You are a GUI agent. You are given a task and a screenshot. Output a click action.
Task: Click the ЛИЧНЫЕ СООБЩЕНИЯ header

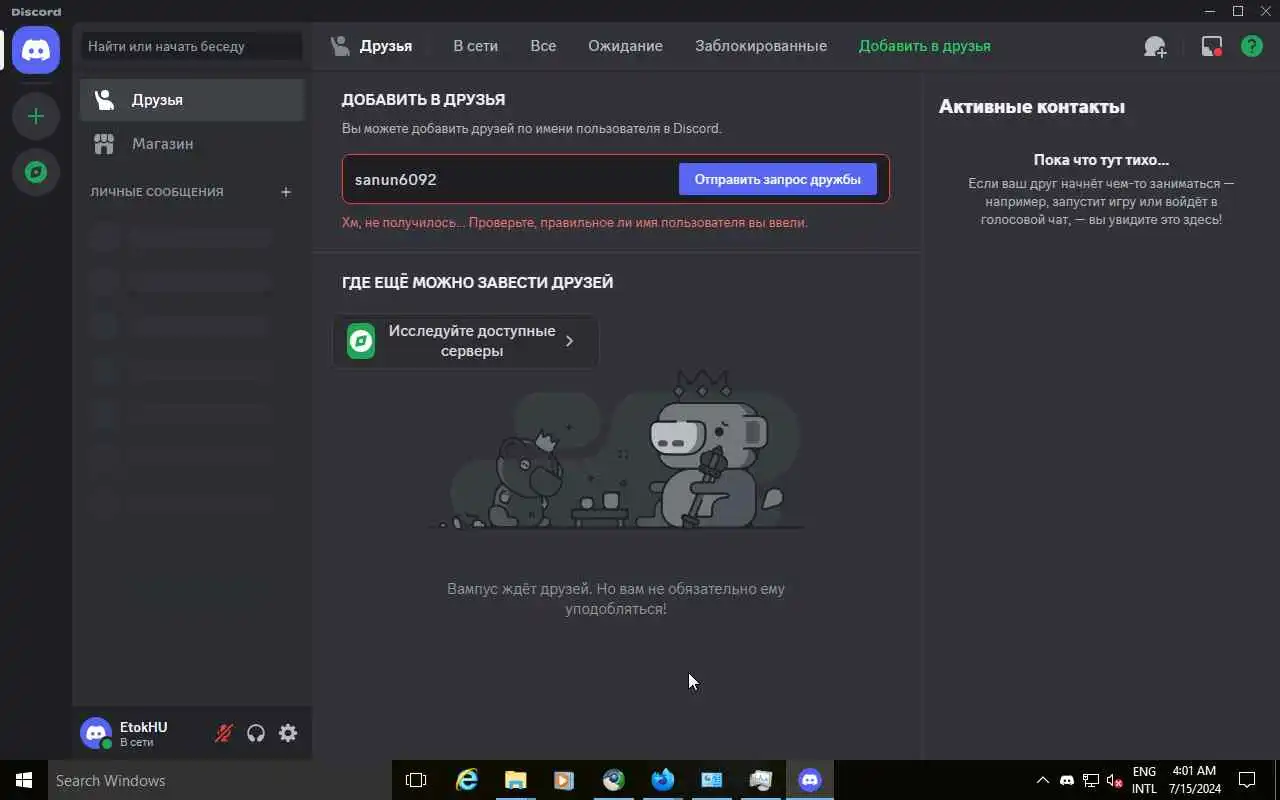tap(157, 192)
